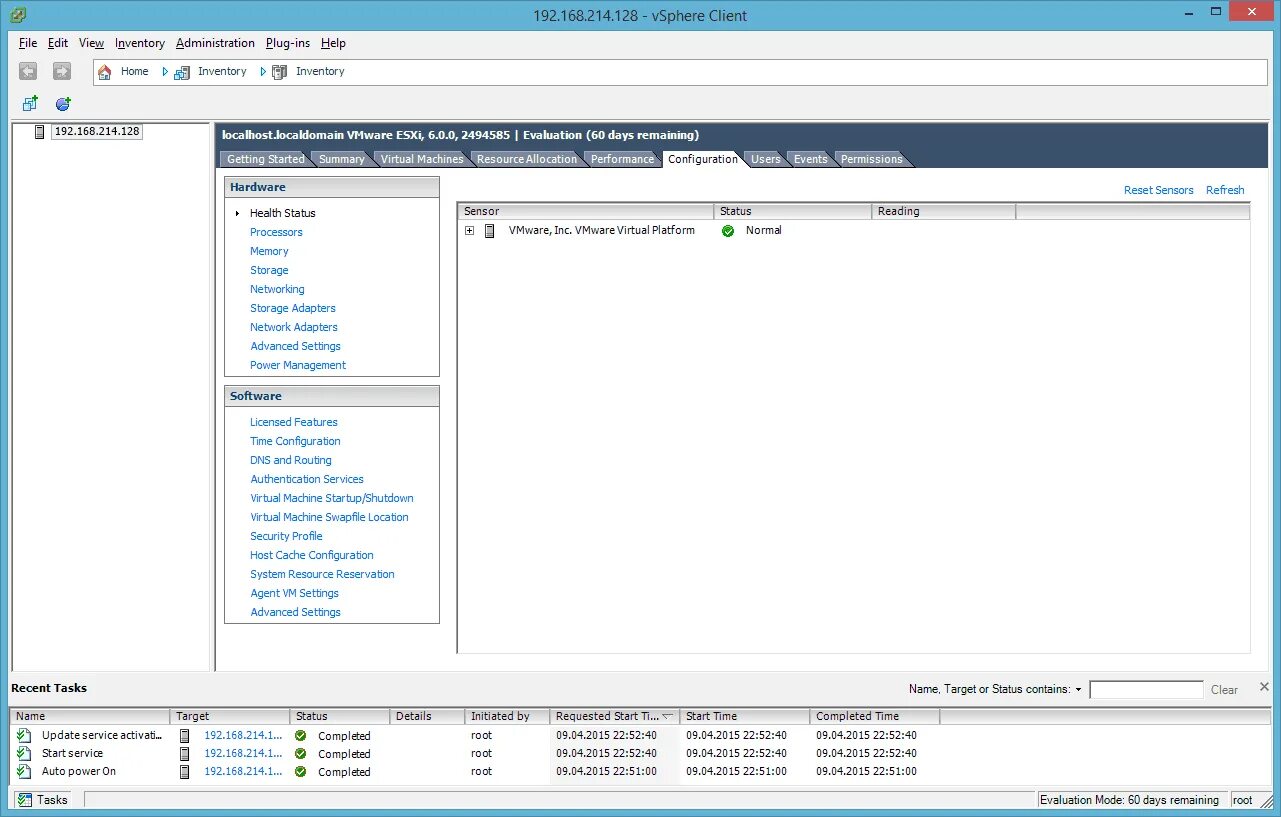Screen dimensions: 1281x817
Task: Click the New Virtual Machine toolbar icon
Action: point(30,104)
